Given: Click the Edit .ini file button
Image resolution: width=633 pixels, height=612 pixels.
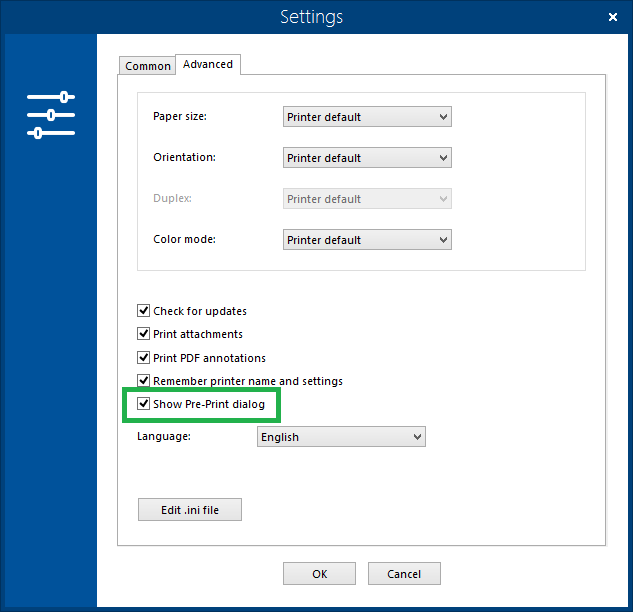Looking at the screenshot, I should [x=190, y=510].
